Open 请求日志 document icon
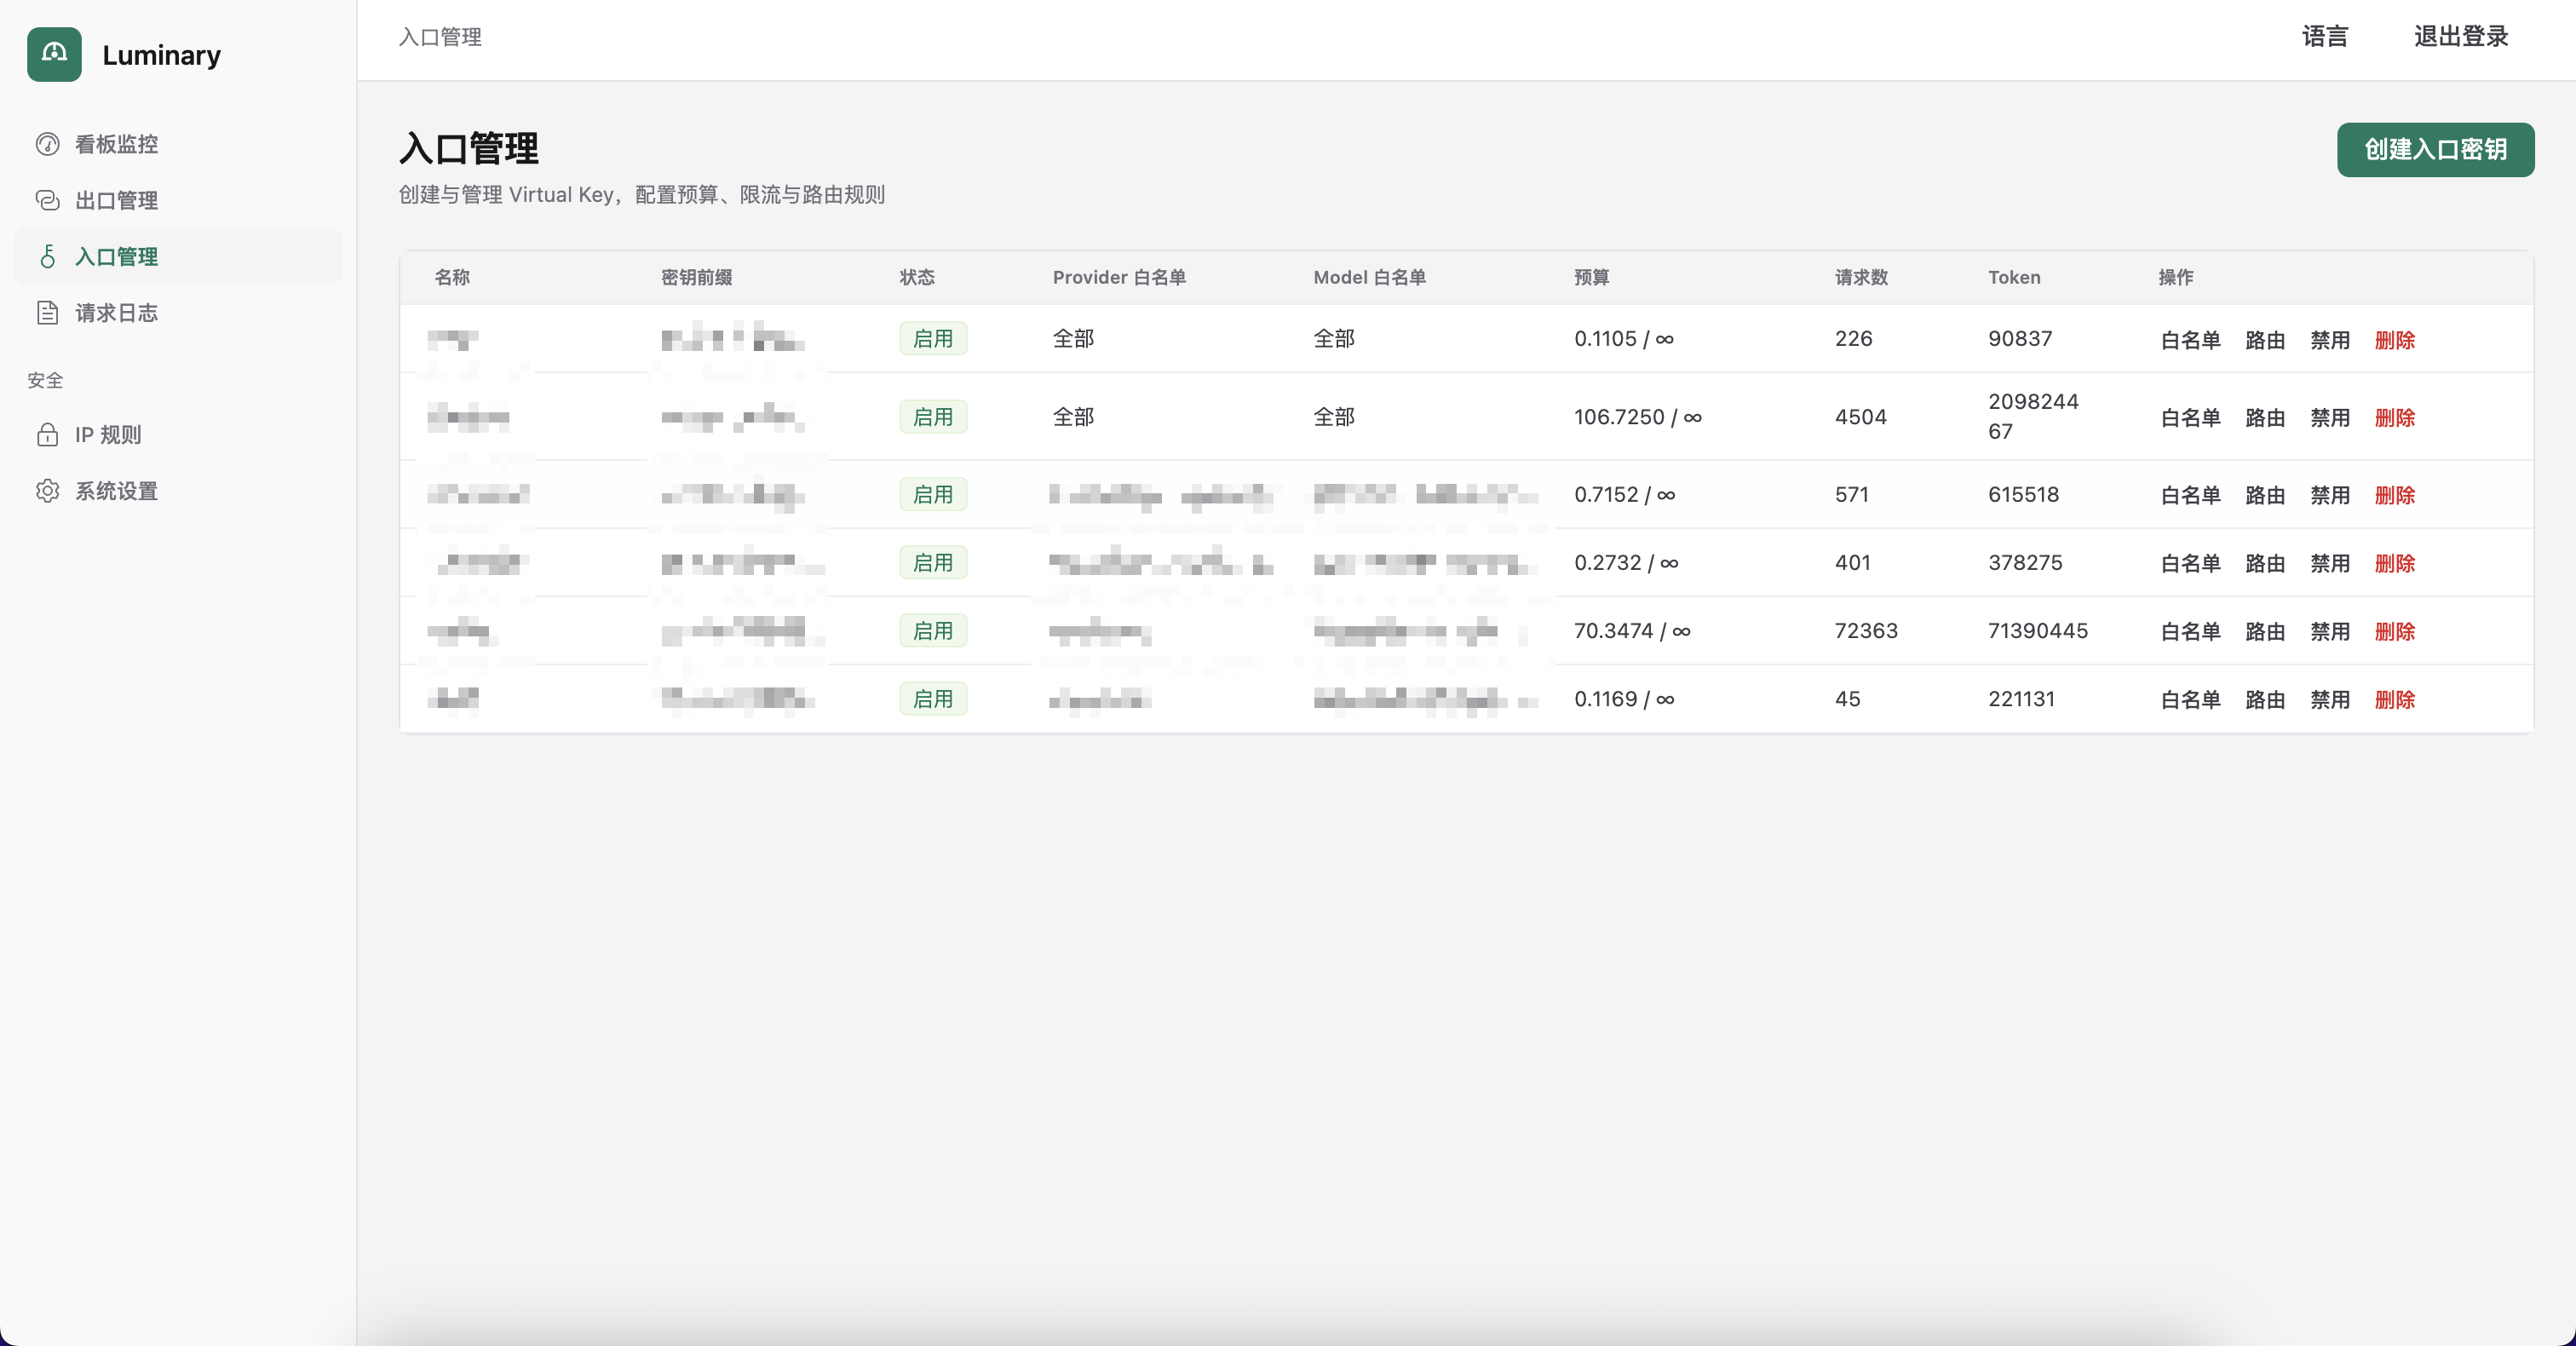This screenshot has height=1346, width=2576. (x=48, y=313)
